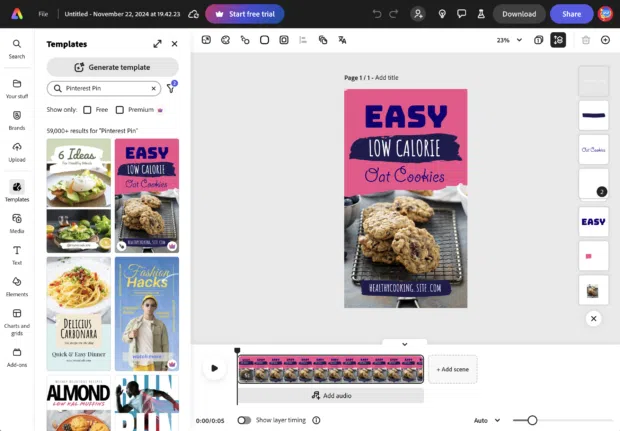Image resolution: width=620 pixels, height=431 pixels.
Task: Invite collaborators with the add-person icon
Action: pos(418,14)
